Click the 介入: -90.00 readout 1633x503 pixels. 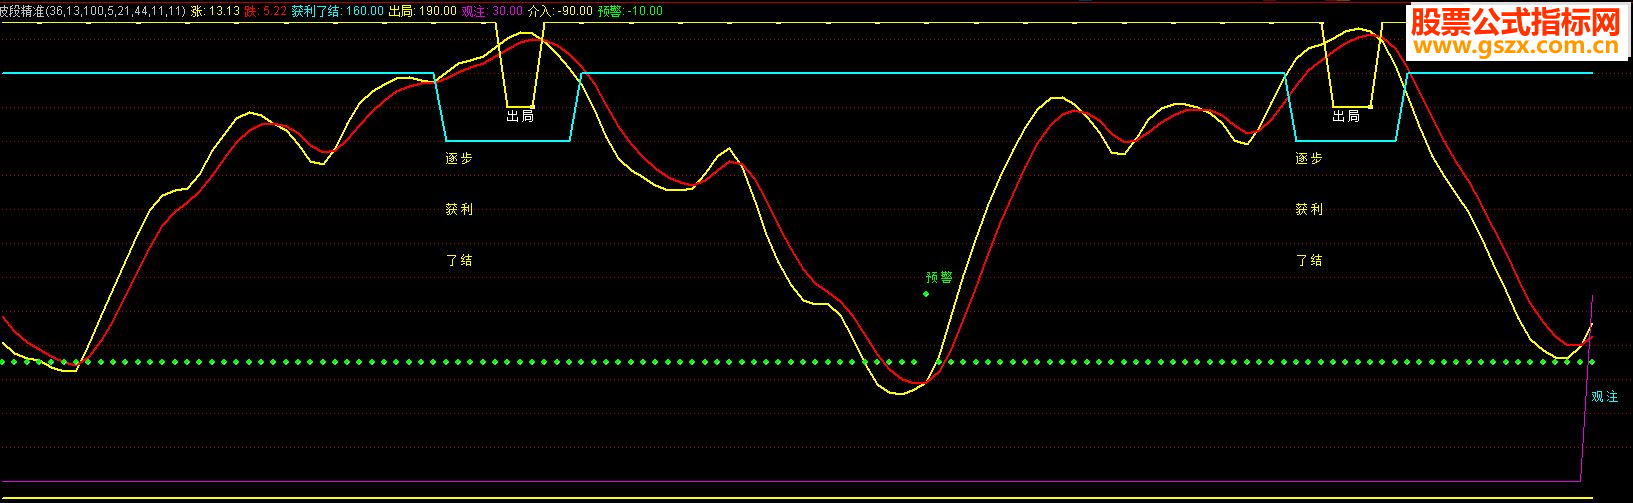(x=560, y=11)
